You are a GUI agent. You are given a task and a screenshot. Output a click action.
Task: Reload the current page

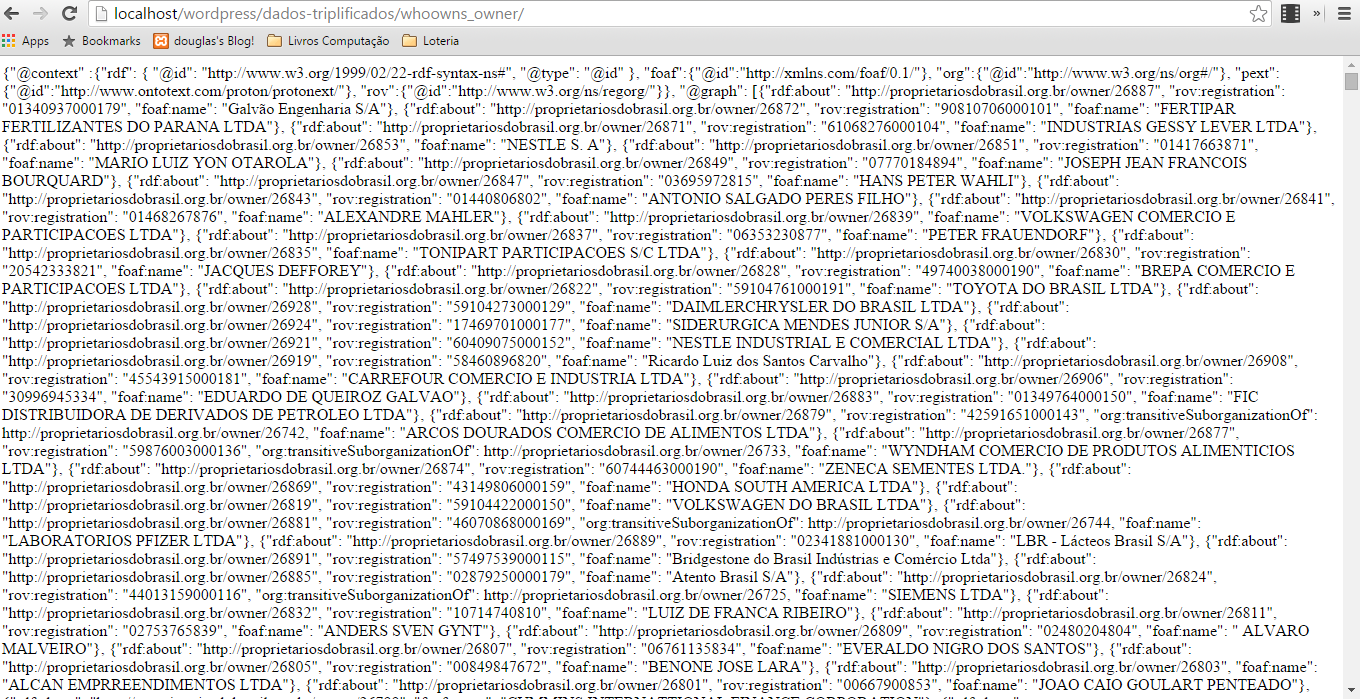(69, 14)
